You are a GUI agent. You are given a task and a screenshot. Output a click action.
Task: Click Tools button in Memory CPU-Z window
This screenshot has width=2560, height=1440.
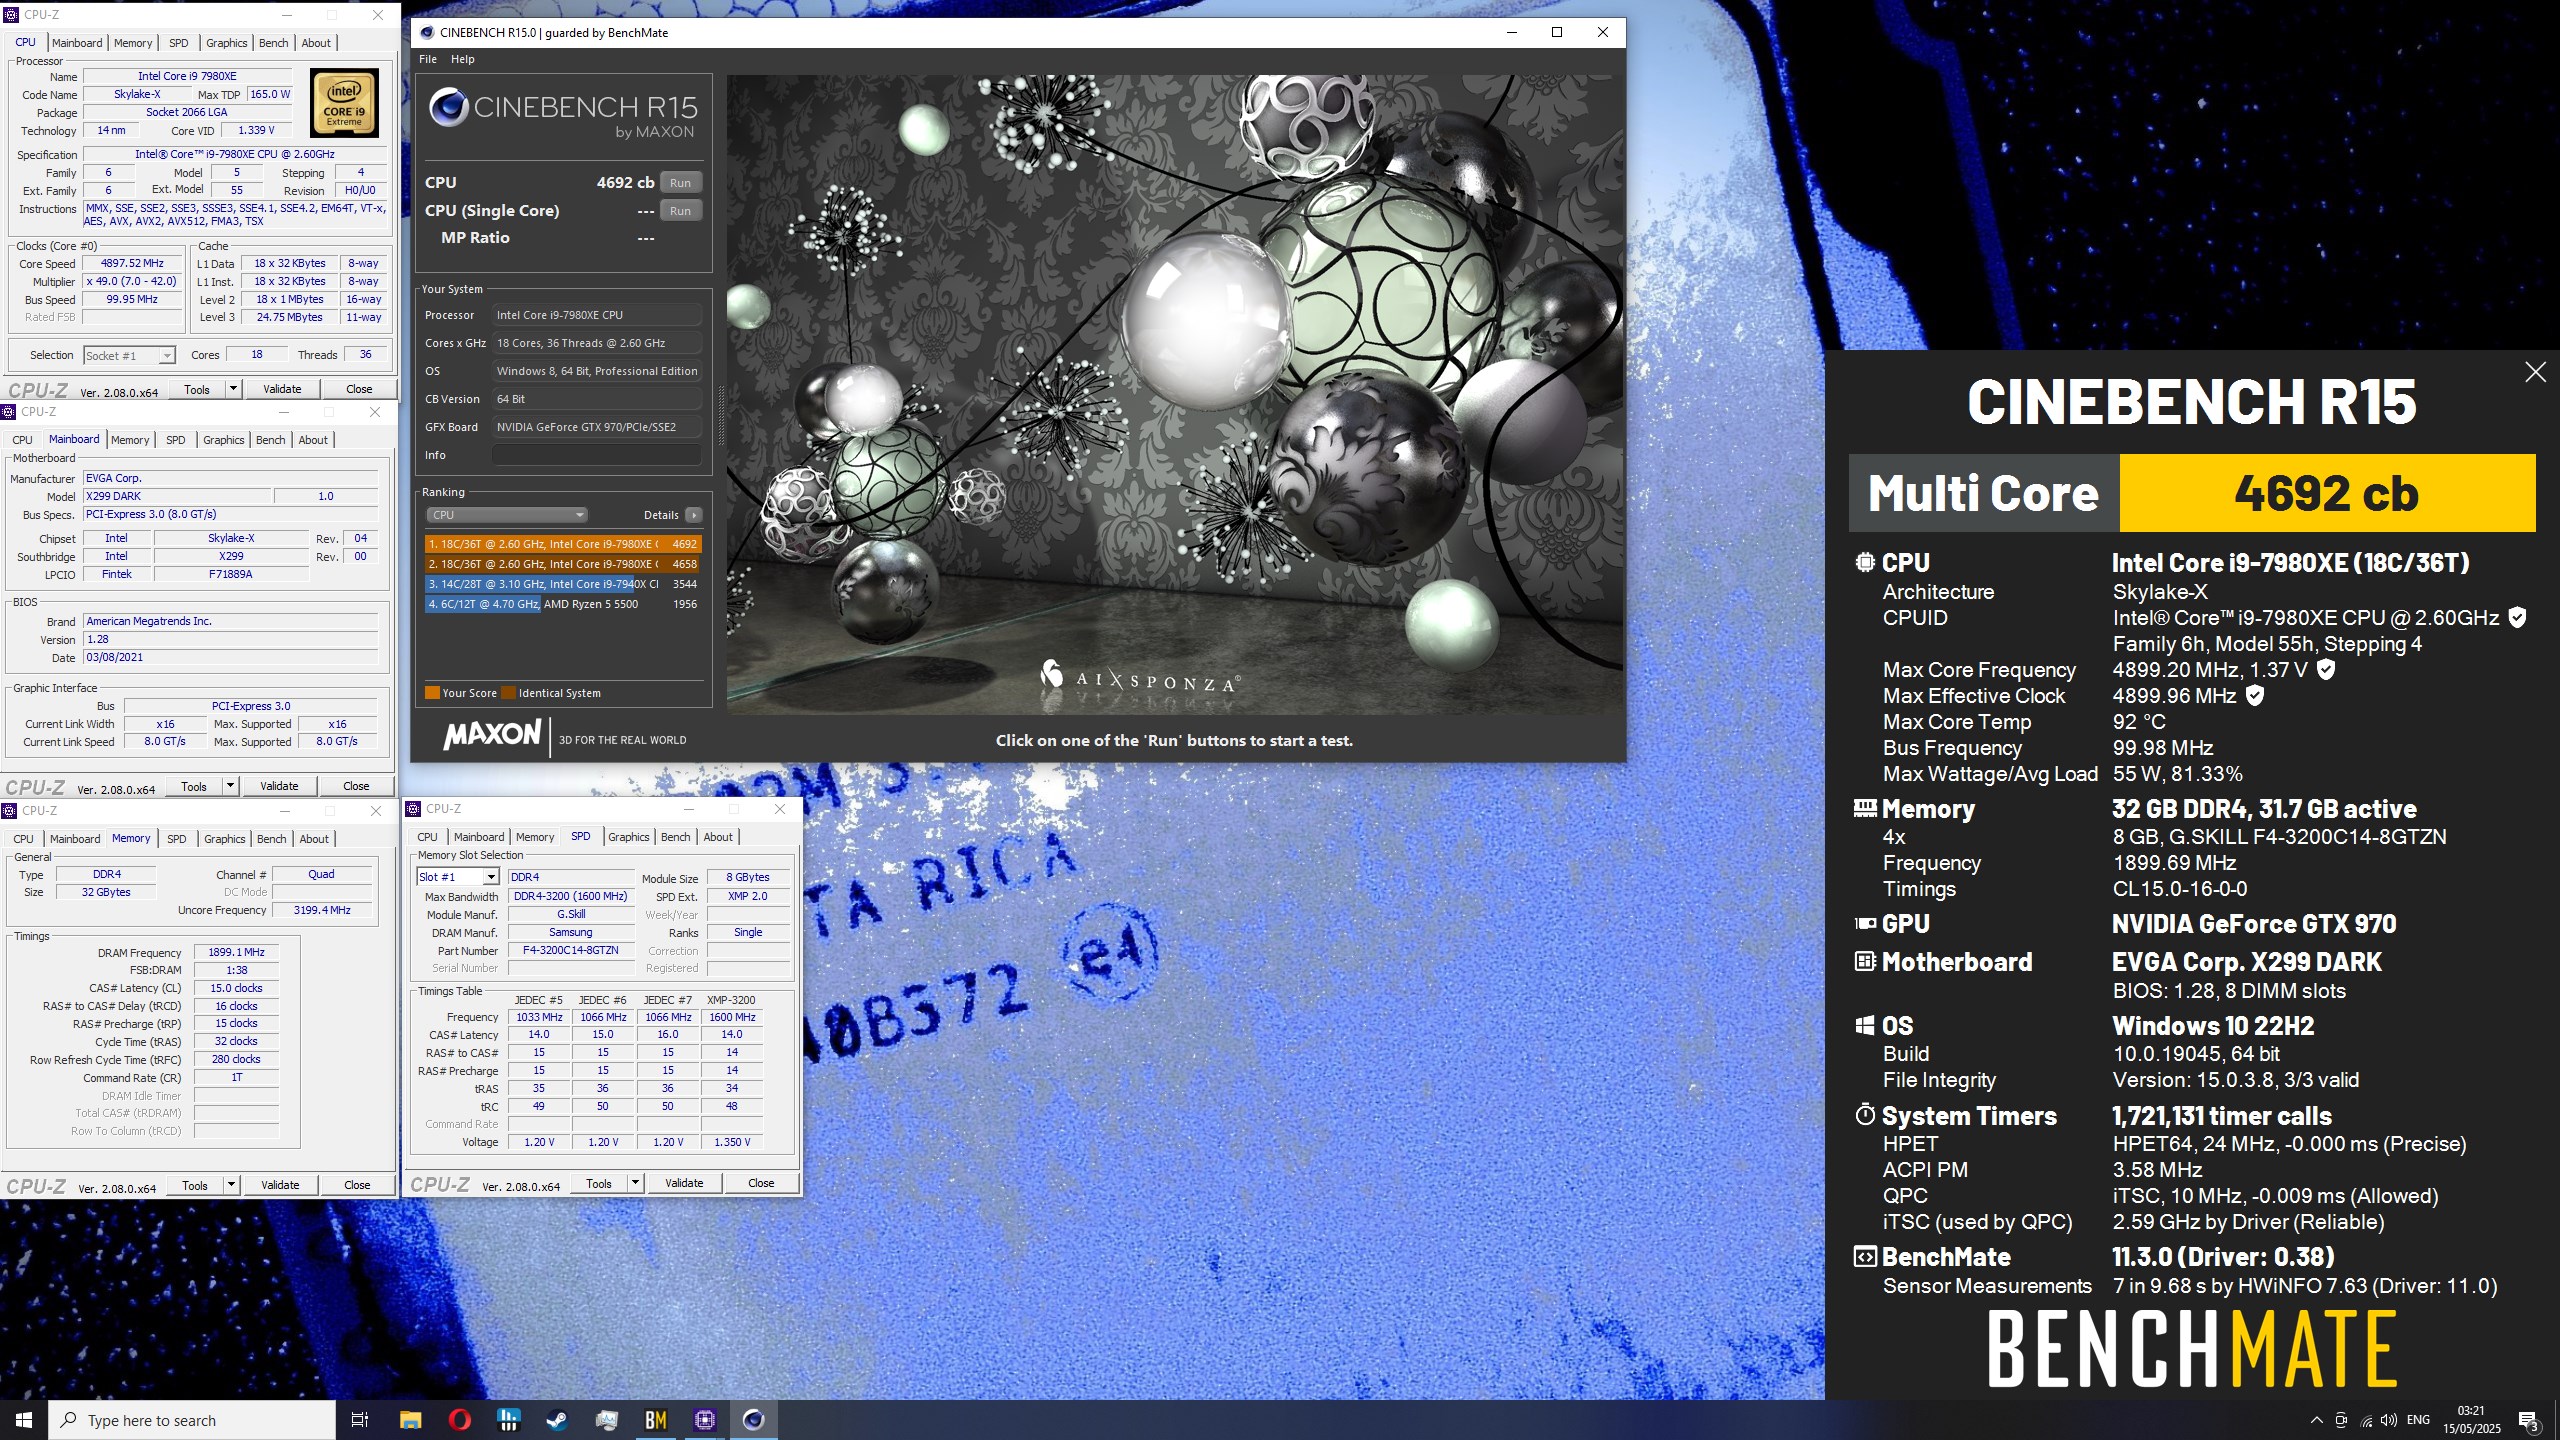click(x=195, y=1185)
